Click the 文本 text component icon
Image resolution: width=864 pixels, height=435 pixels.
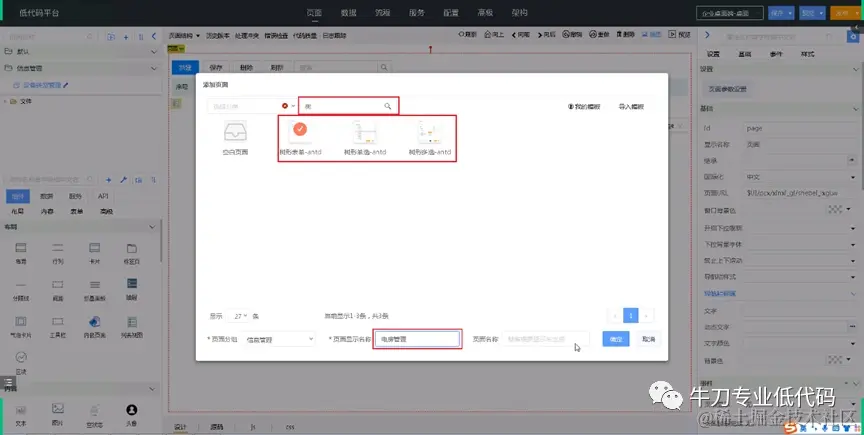tap(21, 410)
